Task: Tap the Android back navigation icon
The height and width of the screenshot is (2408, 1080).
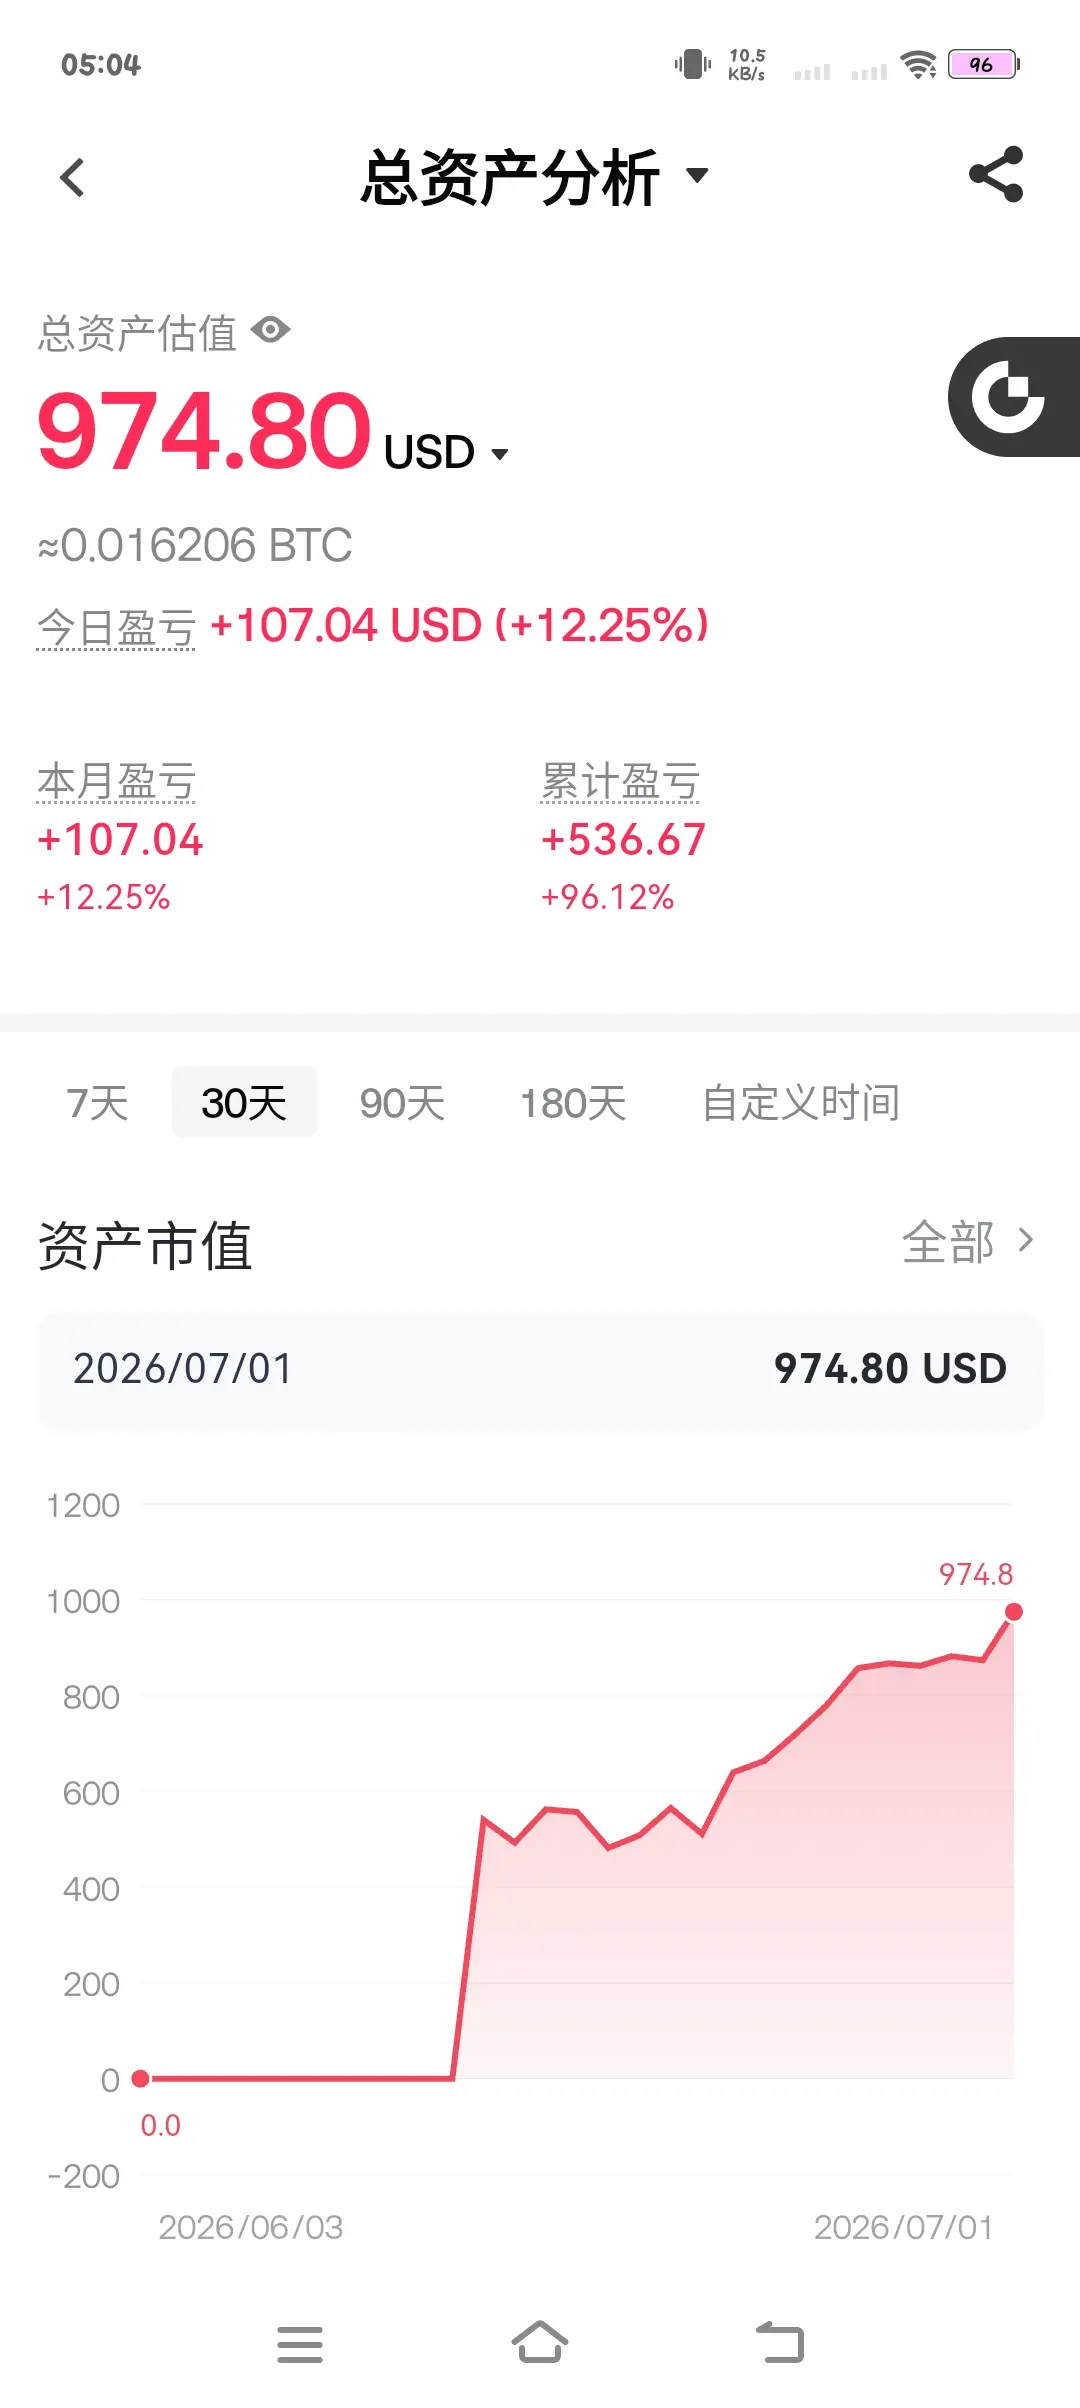Action: pyautogui.click(x=780, y=2342)
